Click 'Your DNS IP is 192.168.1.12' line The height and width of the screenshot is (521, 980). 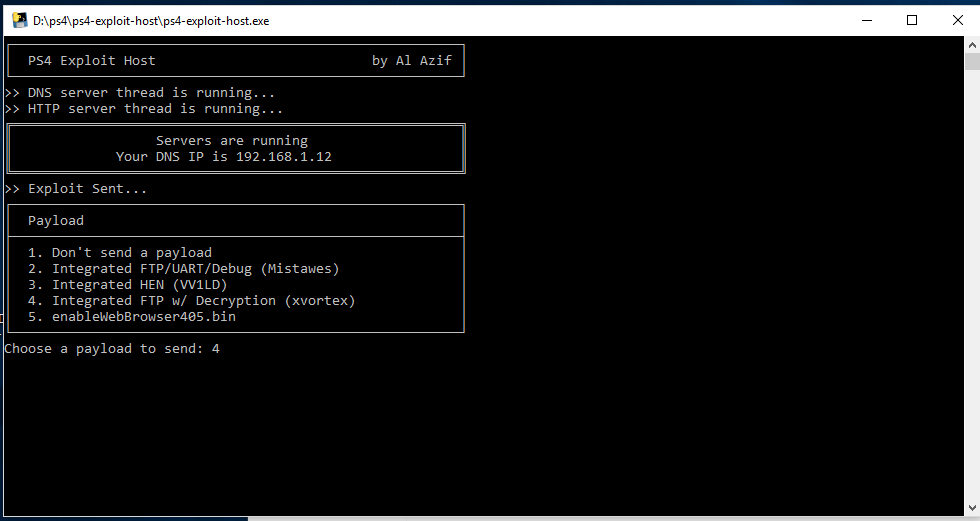click(224, 157)
